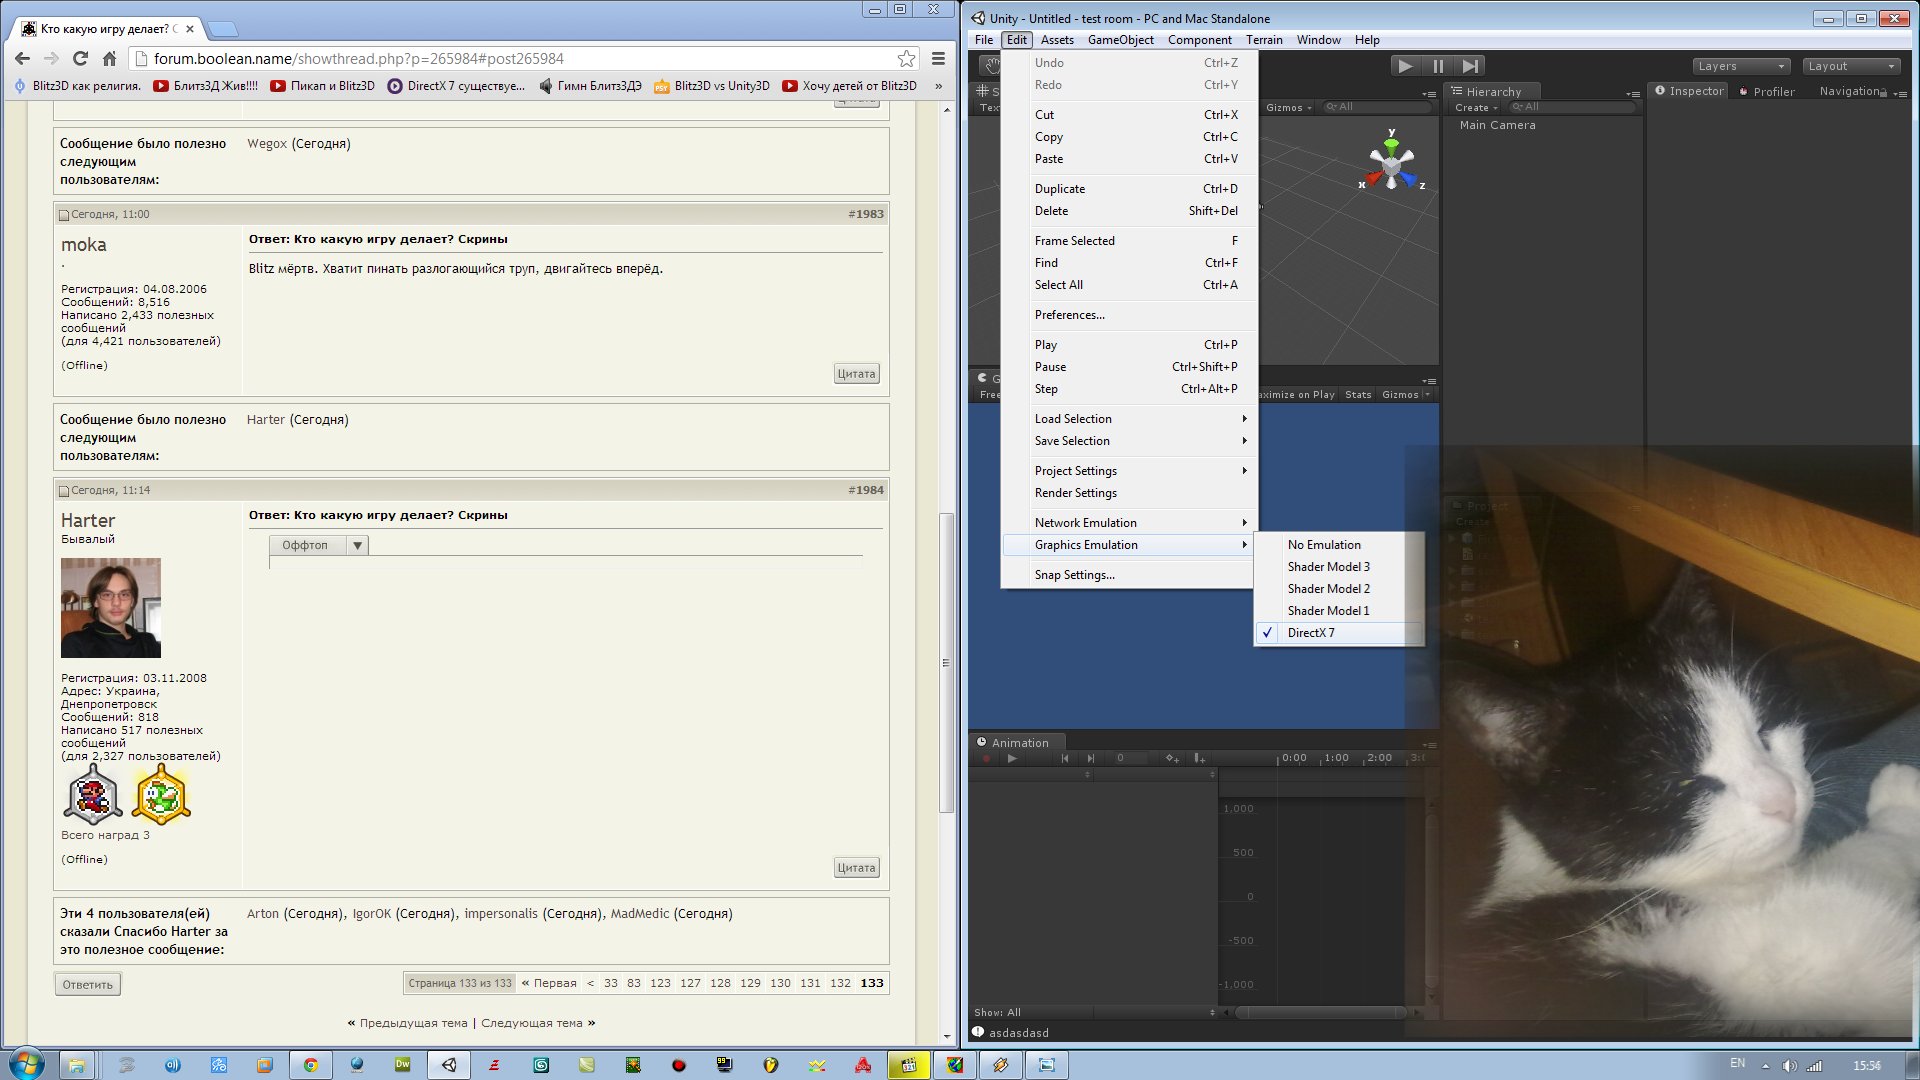
Task: Click the Step frame button
Action: tap(1470, 66)
